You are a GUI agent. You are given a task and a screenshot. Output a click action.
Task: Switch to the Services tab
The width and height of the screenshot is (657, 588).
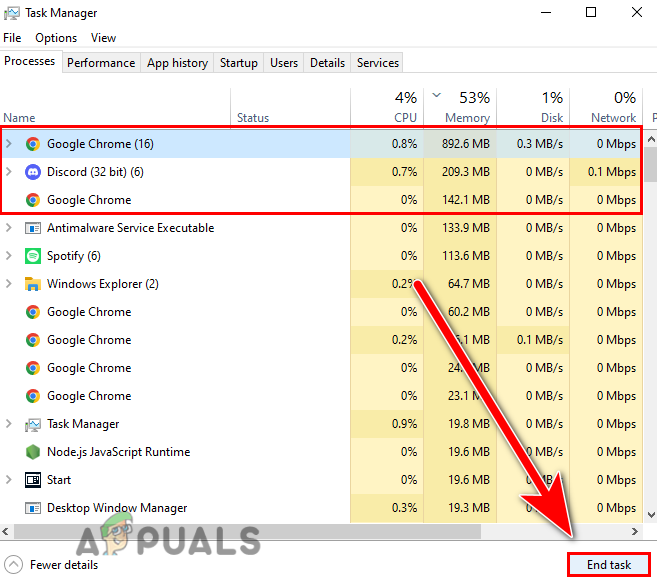378,63
